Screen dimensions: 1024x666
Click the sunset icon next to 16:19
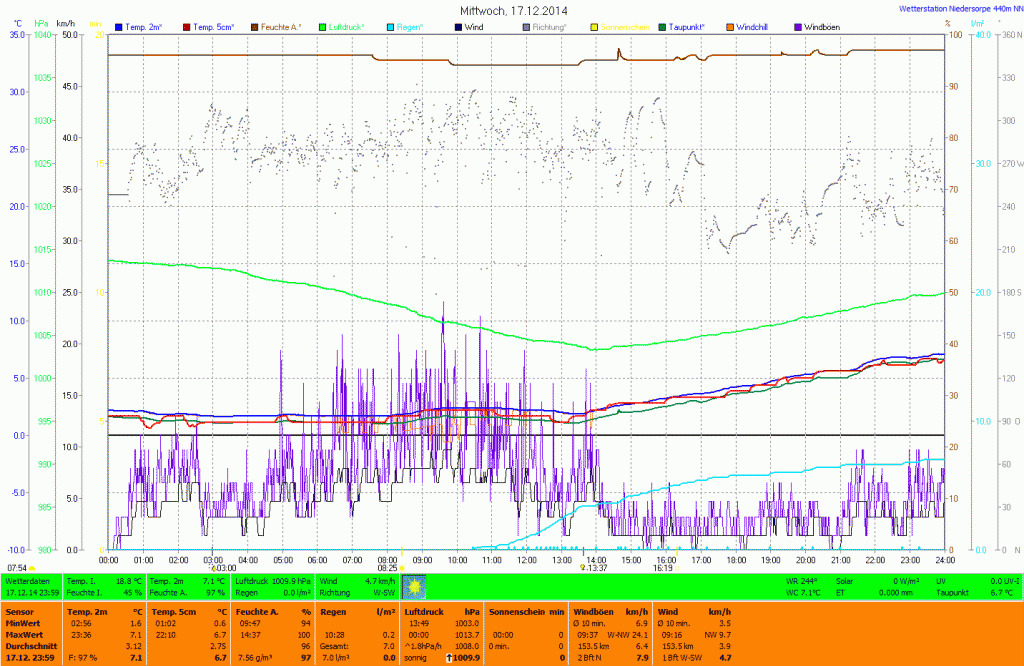[677, 568]
